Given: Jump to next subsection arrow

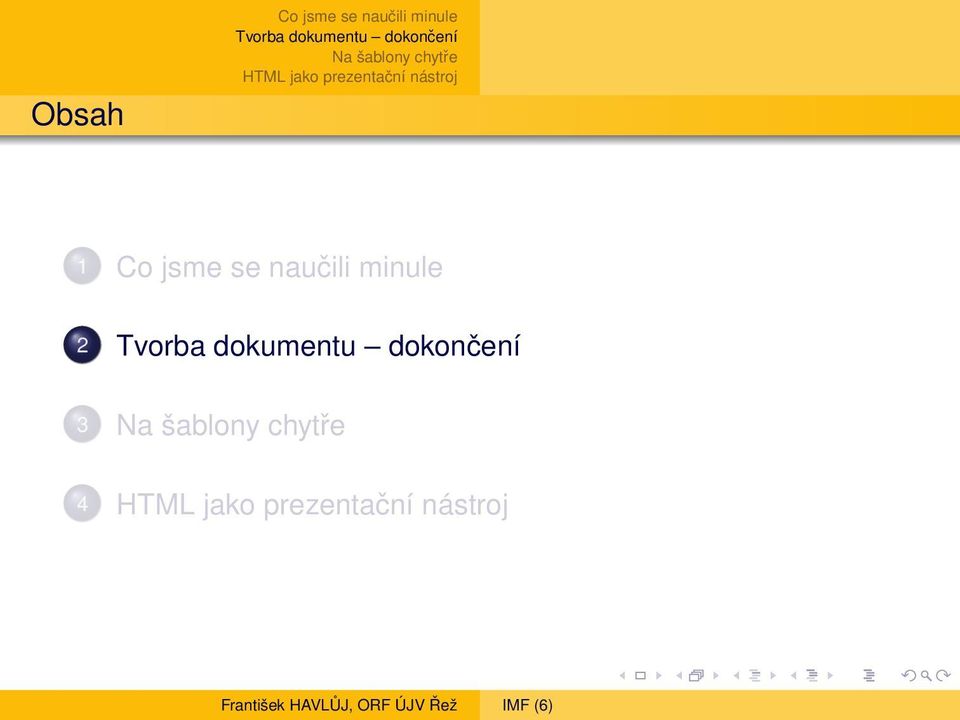Looking at the screenshot, I should tap(773, 676).
